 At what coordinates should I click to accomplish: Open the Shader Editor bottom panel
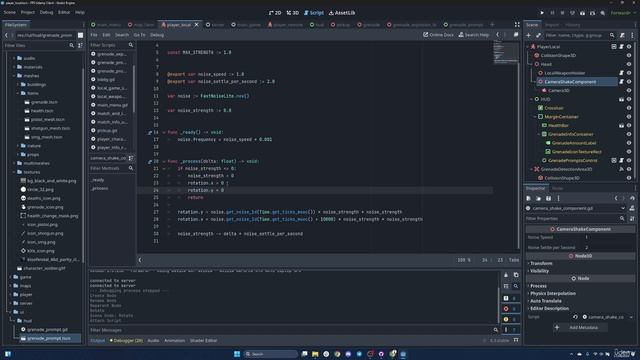203,340
